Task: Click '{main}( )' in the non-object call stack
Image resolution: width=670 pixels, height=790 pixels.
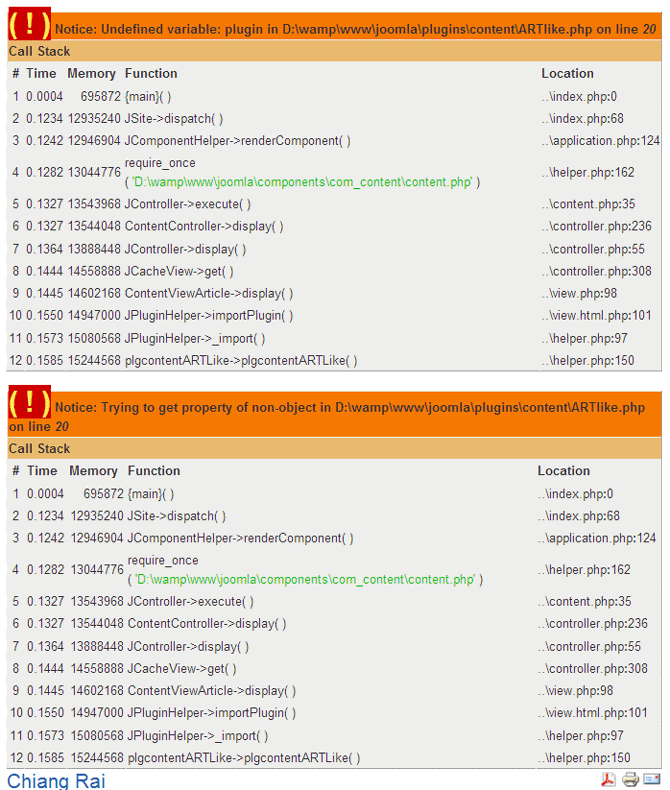Action: pyautogui.click(x=151, y=494)
